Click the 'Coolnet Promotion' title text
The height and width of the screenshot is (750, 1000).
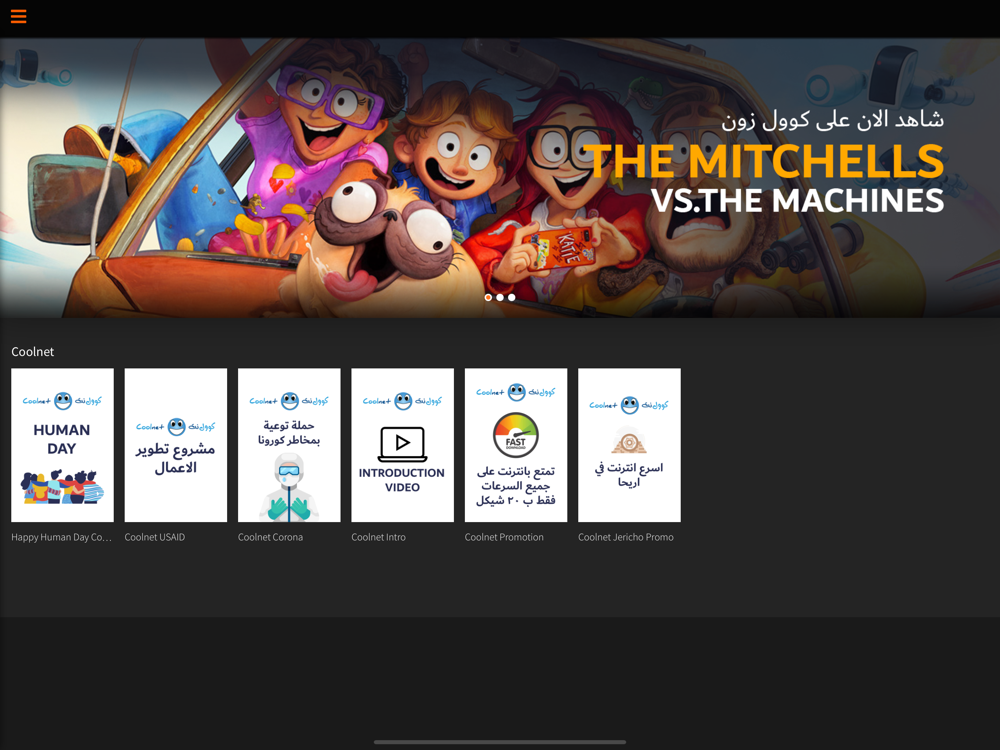click(x=504, y=537)
